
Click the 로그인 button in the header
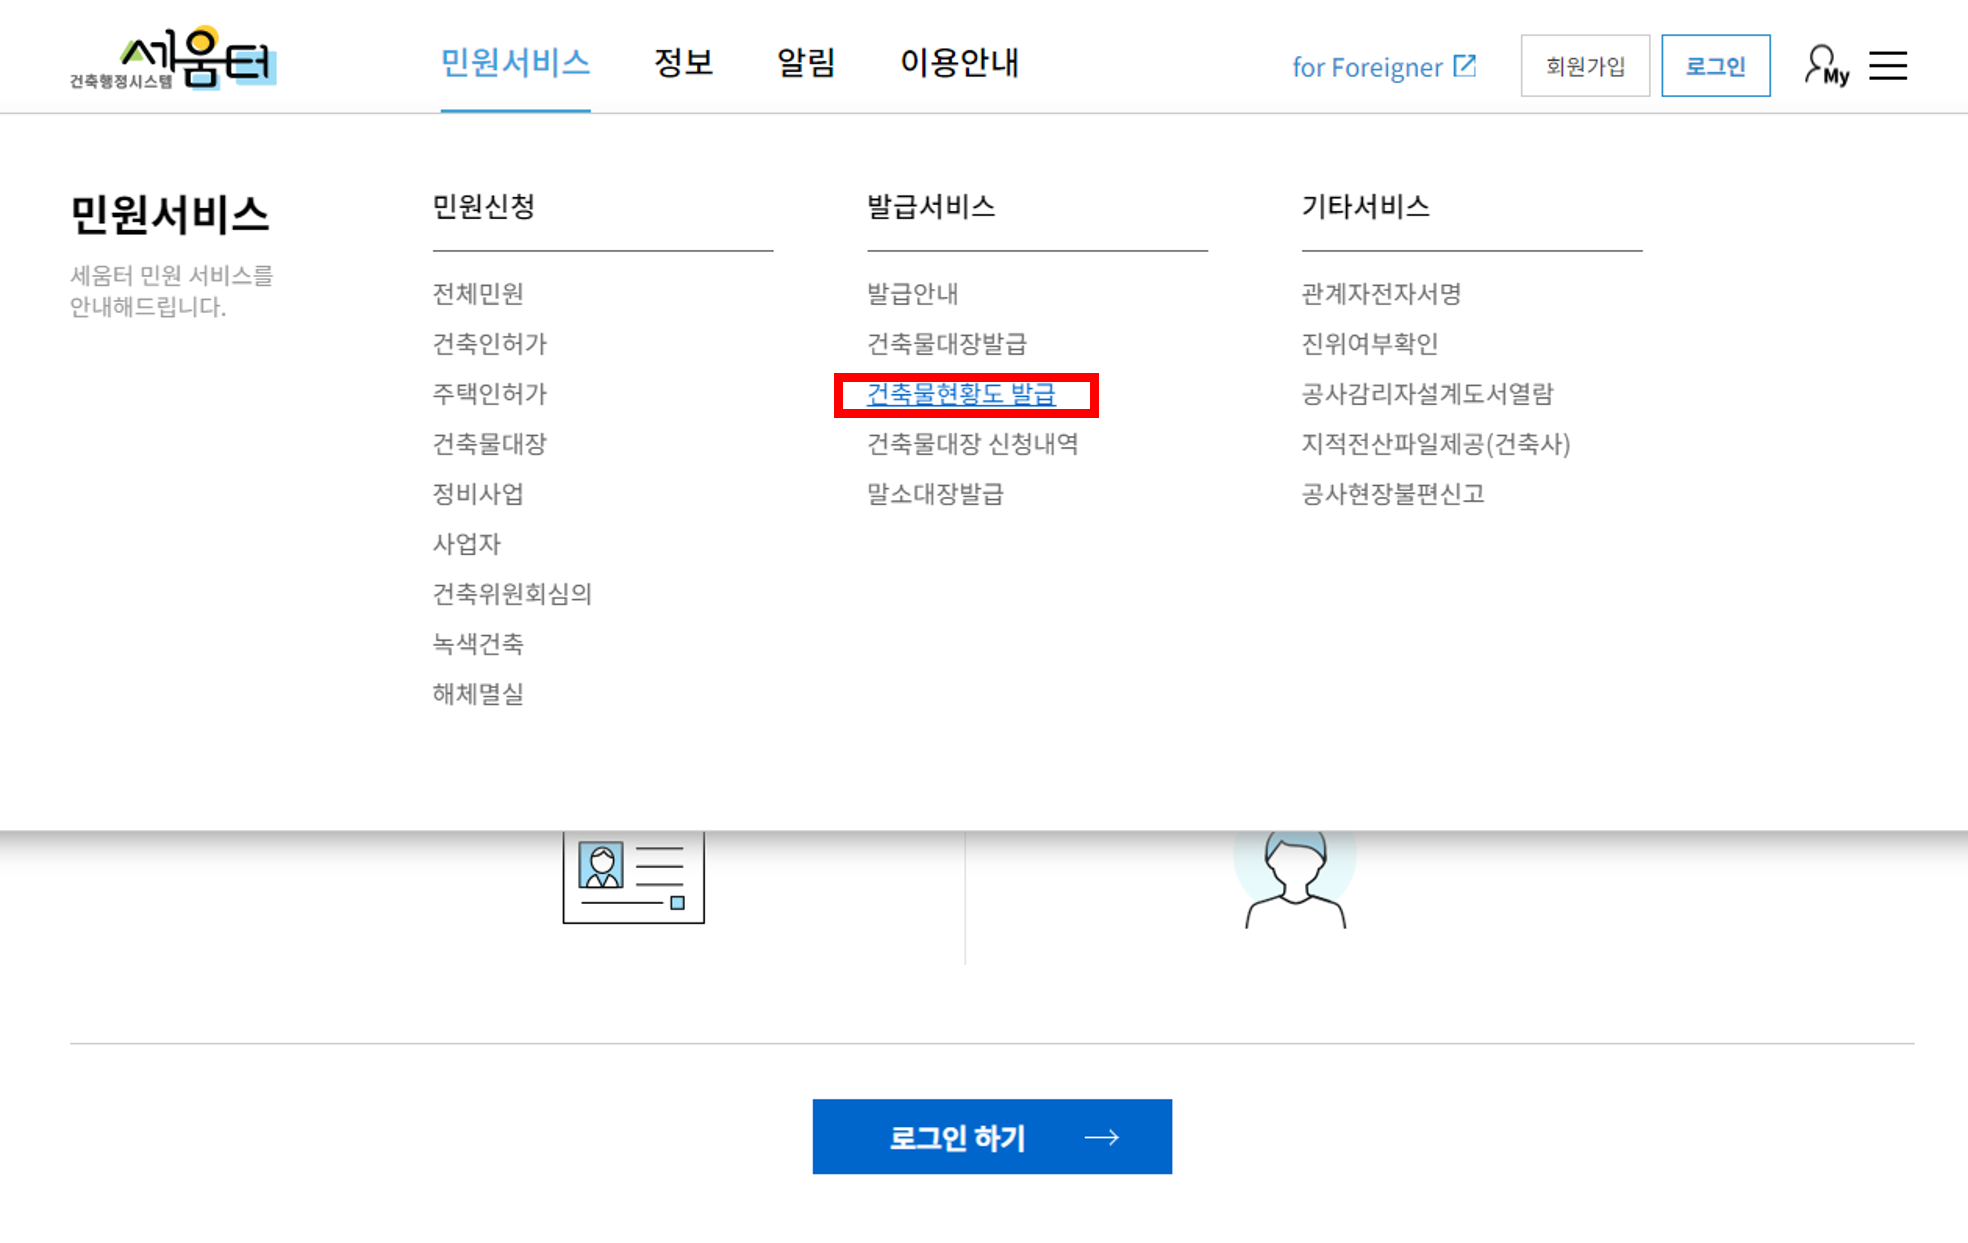tap(1715, 66)
